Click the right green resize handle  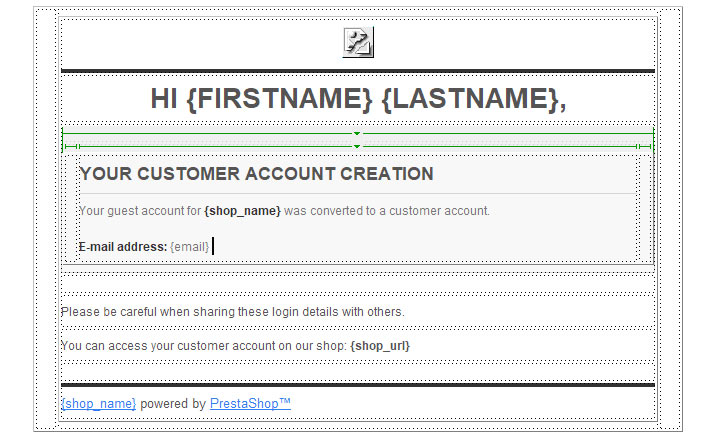pyautogui.click(x=637, y=147)
